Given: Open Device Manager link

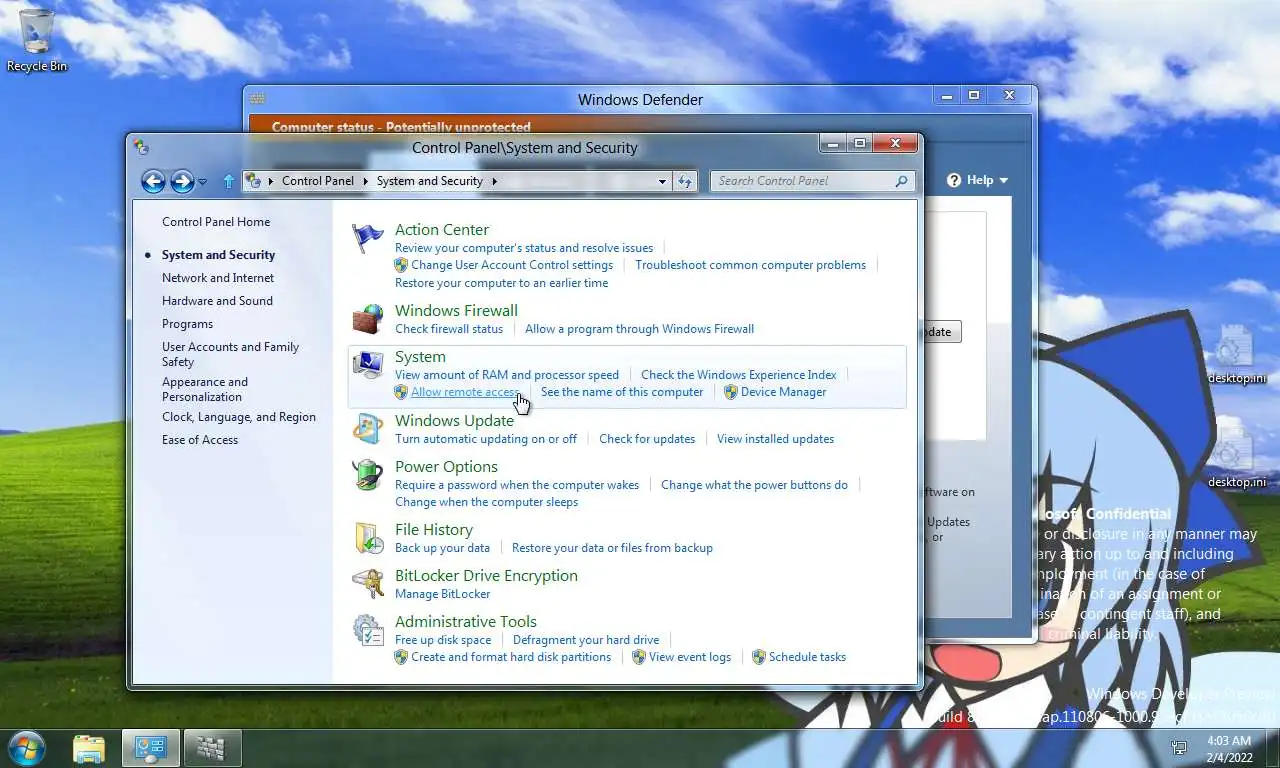Looking at the screenshot, I should click(x=784, y=392).
